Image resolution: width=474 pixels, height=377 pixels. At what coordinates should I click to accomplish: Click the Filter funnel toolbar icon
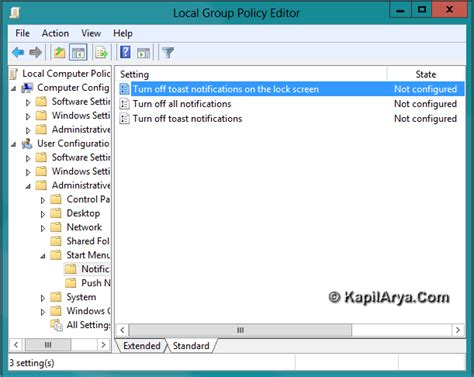168,53
